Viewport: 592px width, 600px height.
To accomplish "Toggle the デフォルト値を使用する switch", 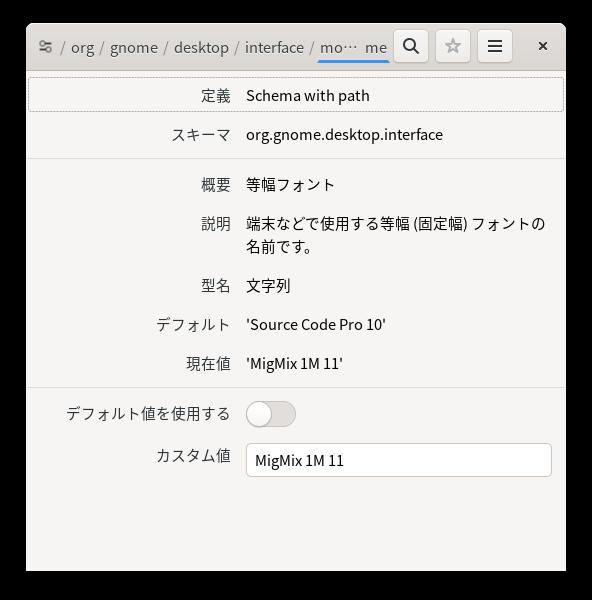I will (271, 414).
